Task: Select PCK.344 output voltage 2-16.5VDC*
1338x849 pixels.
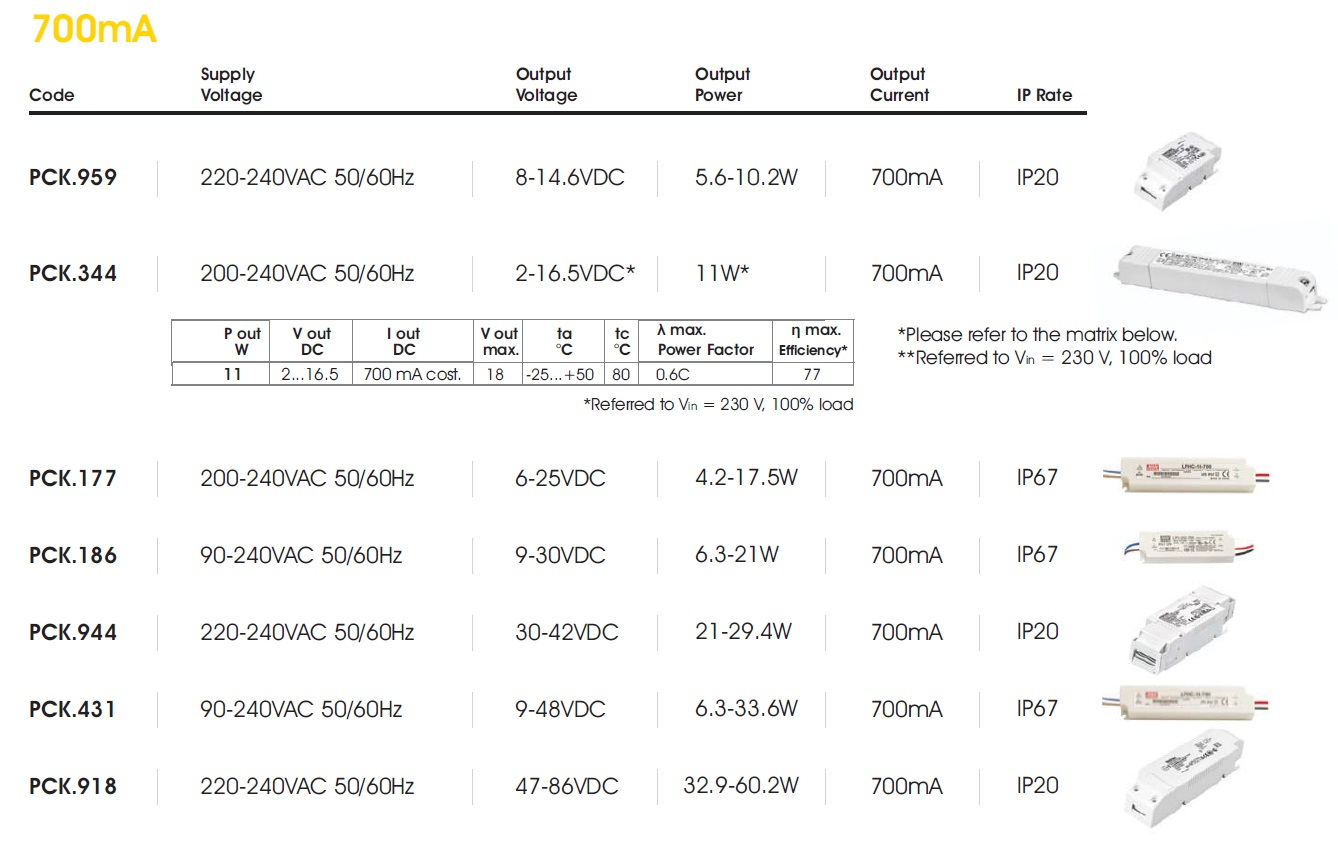Action: click(x=575, y=274)
